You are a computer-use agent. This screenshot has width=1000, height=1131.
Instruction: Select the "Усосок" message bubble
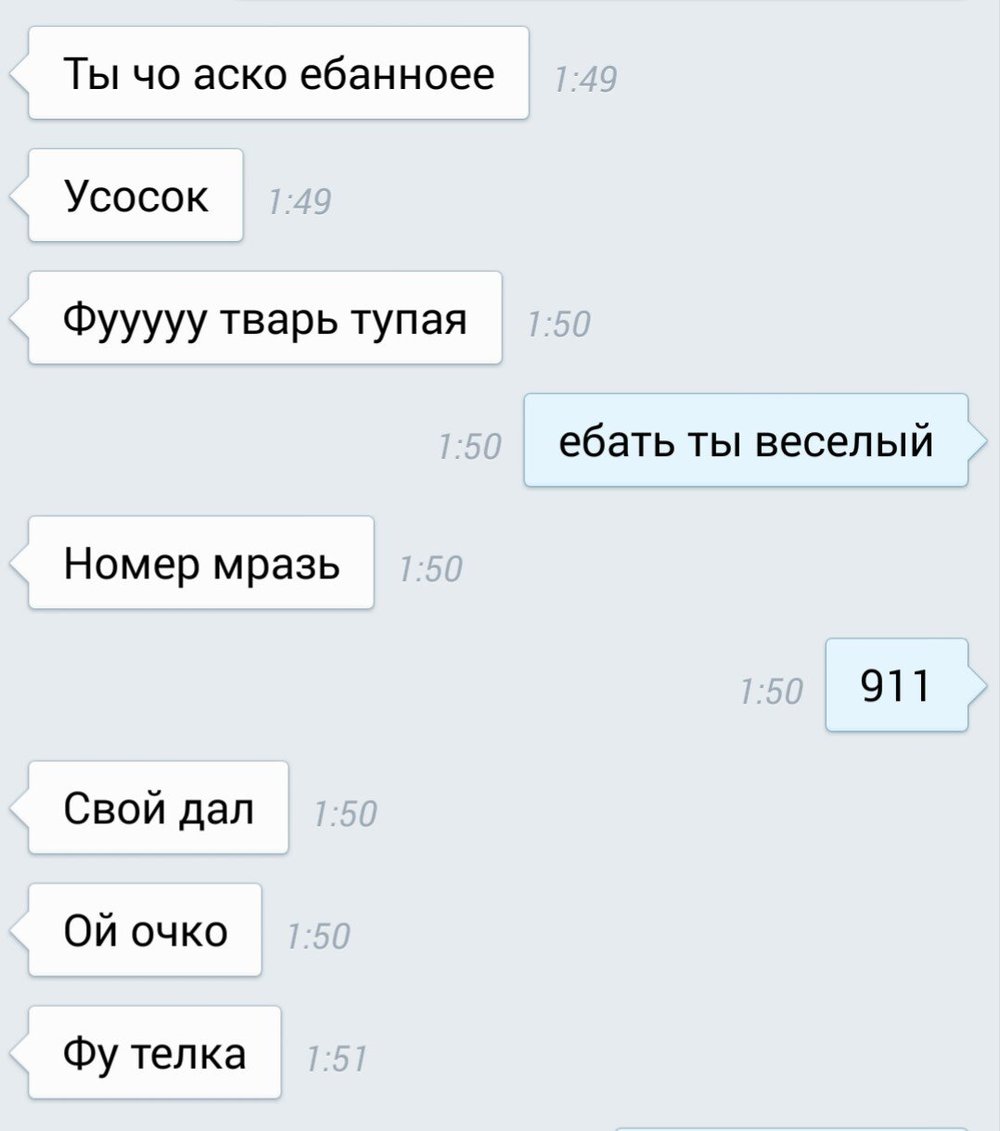[136, 195]
